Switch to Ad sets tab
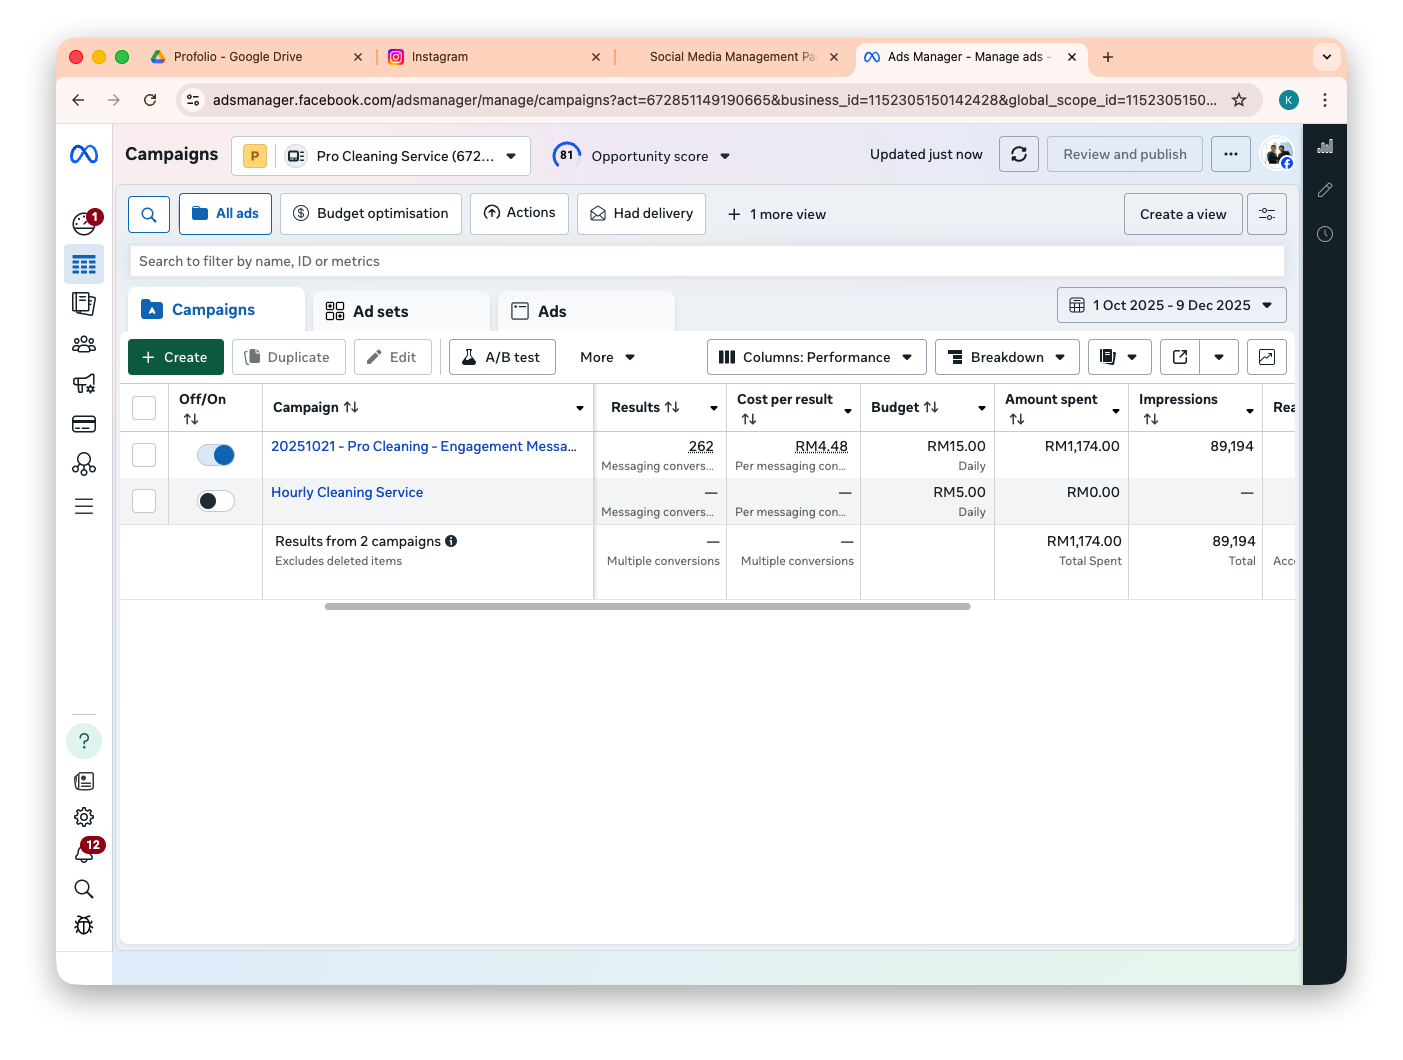This screenshot has height=1060, width=1403. [x=401, y=311]
